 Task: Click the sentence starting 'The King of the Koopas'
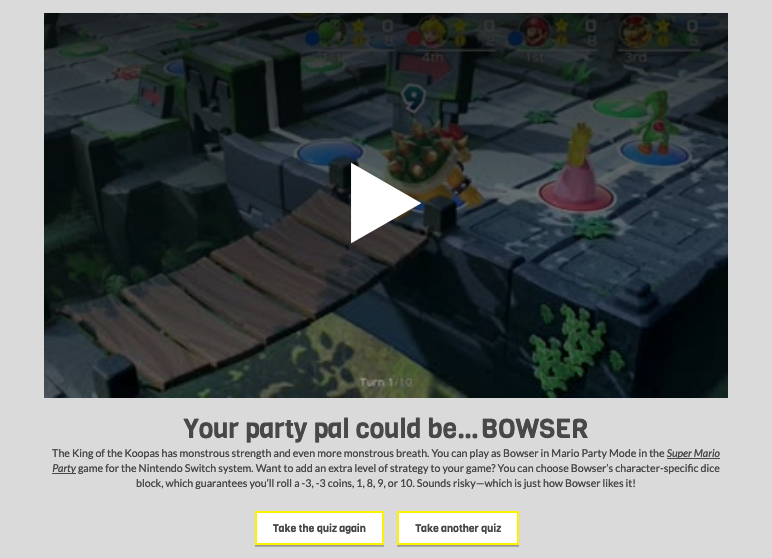click(x=240, y=453)
